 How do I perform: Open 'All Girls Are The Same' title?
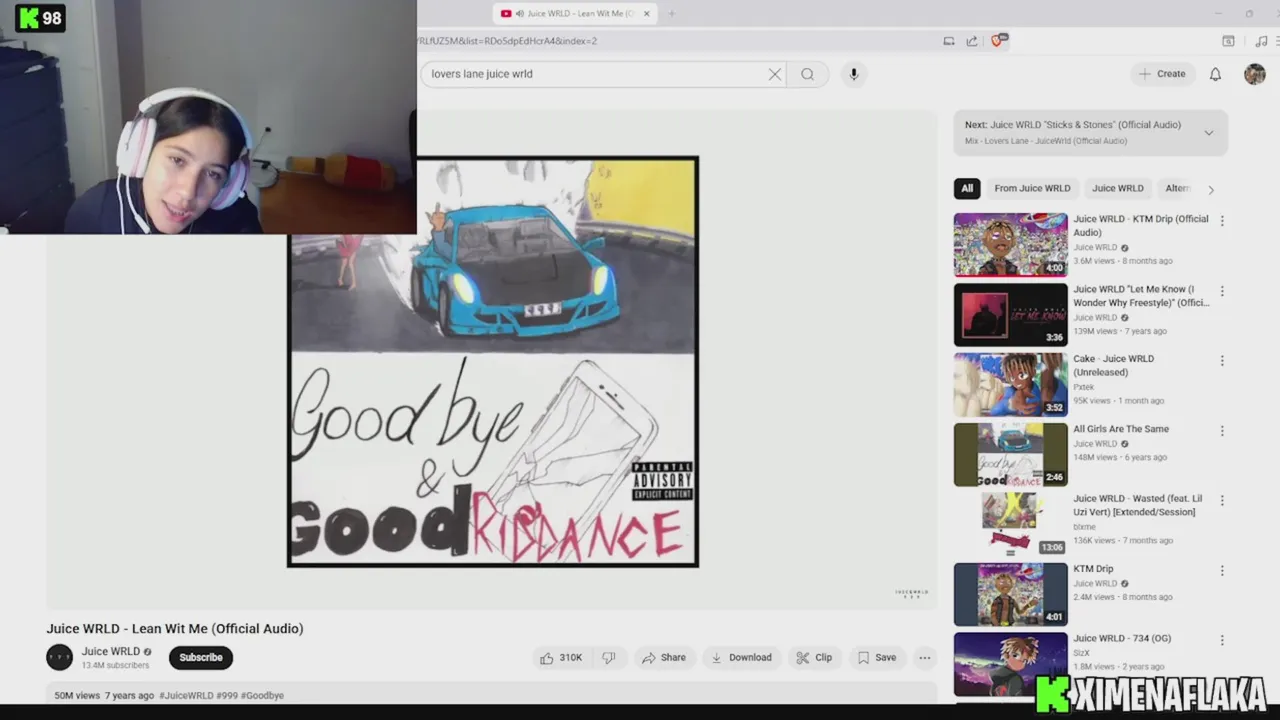(1121, 429)
